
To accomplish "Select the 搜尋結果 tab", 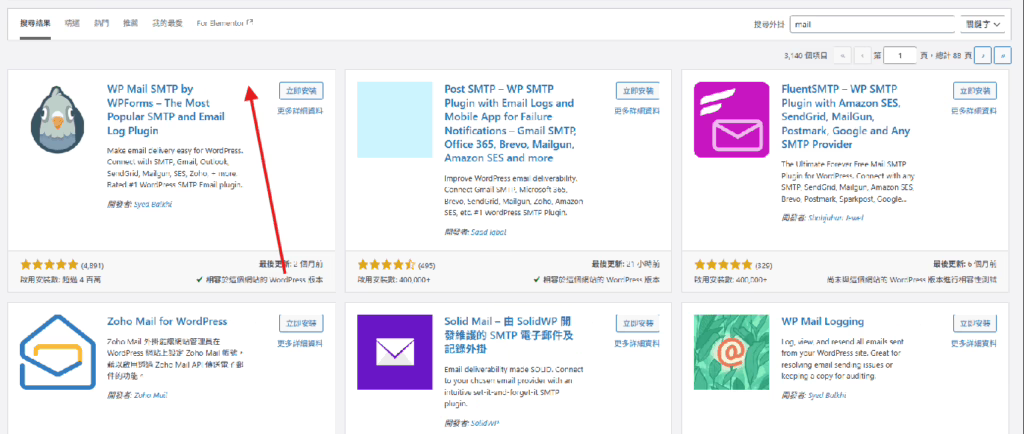I will [x=35, y=23].
